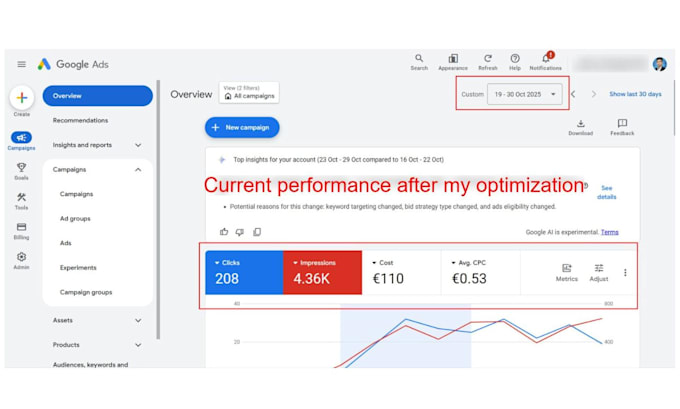The image size is (680, 409).
Task: Give the insight a thumbs up
Action: tap(224, 232)
